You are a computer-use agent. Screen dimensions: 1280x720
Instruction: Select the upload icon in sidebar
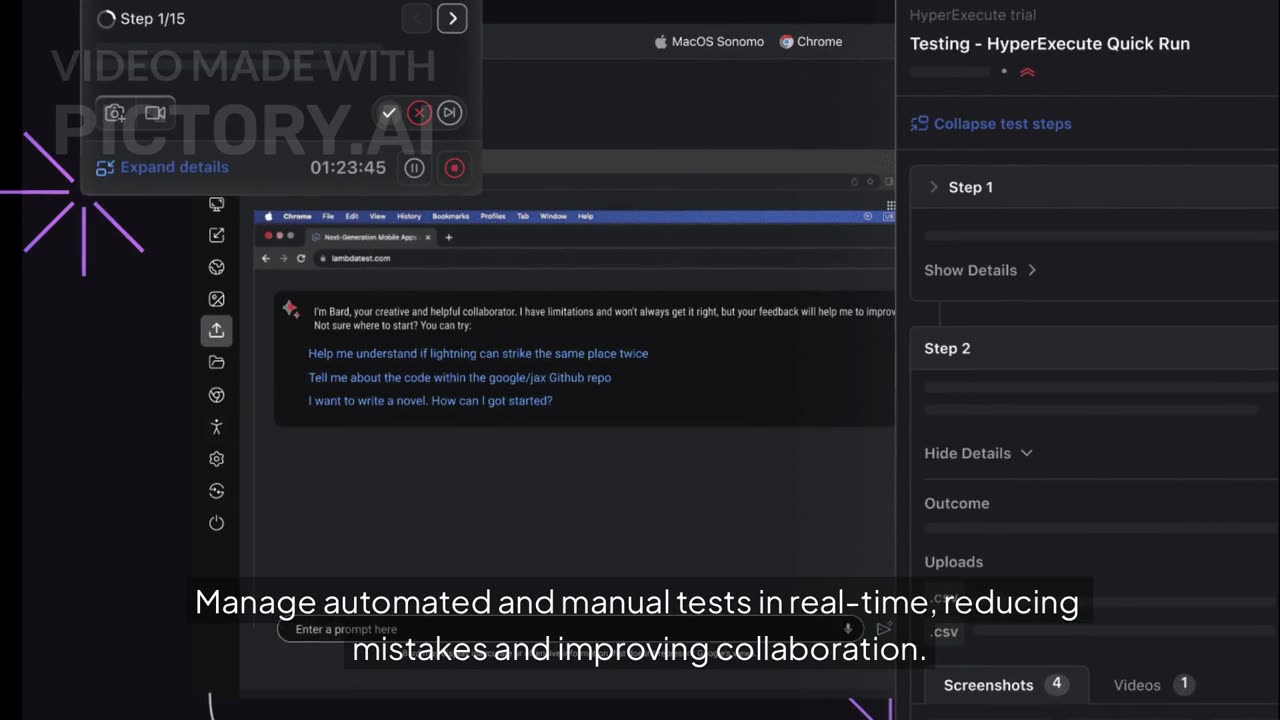[x=216, y=330]
